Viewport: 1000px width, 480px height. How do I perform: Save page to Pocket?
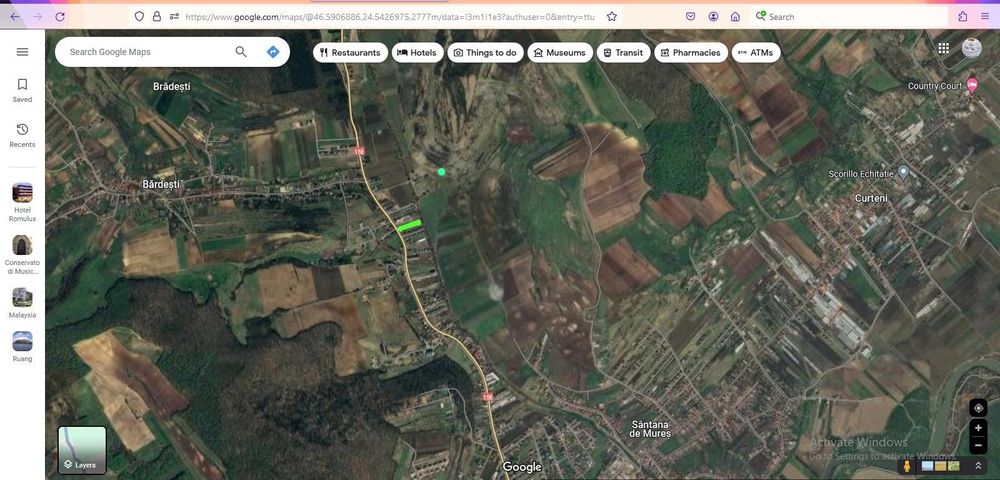tap(691, 17)
